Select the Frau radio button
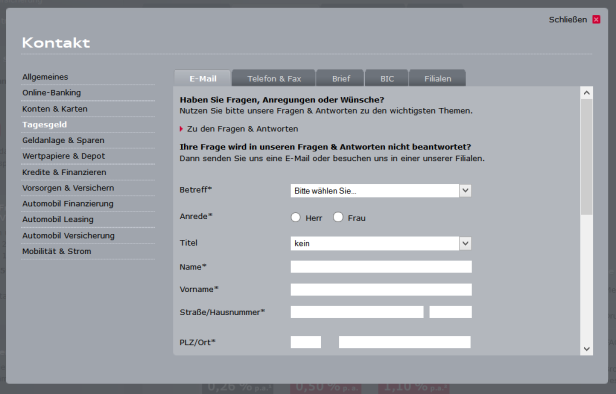Image resolution: width=616 pixels, height=394 pixels. tap(338, 217)
